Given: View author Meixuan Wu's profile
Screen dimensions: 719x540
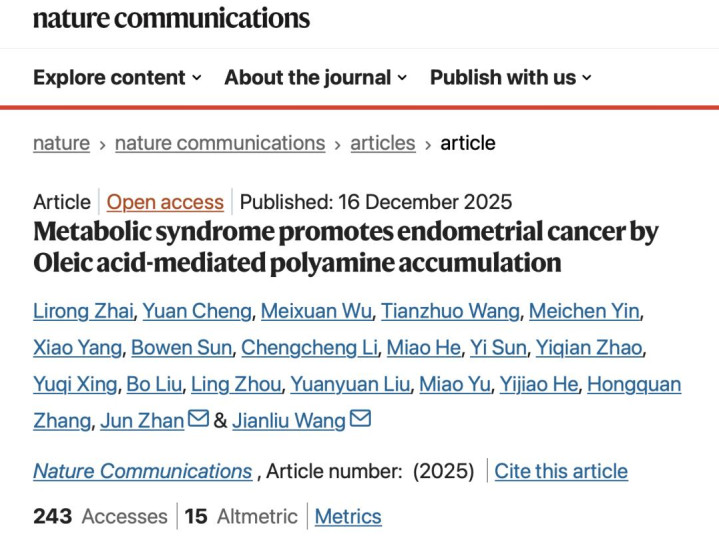Looking at the screenshot, I should (315, 311).
